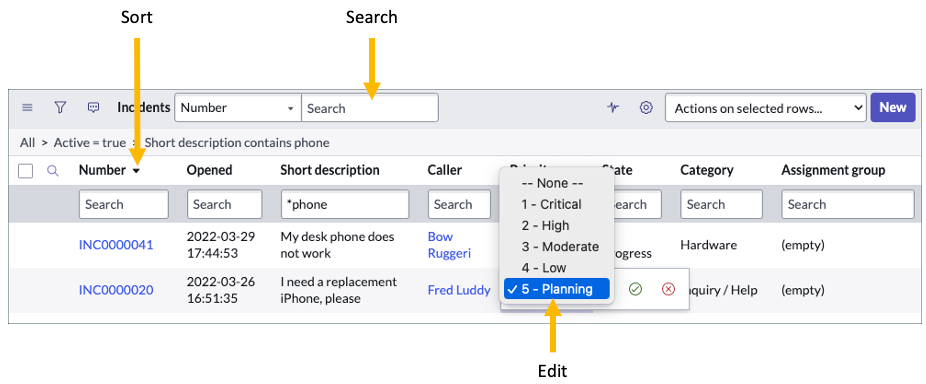The image size is (926, 384).
Task: Open caller Fred Luddy link
Action: pyautogui.click(x=459, y=290)
